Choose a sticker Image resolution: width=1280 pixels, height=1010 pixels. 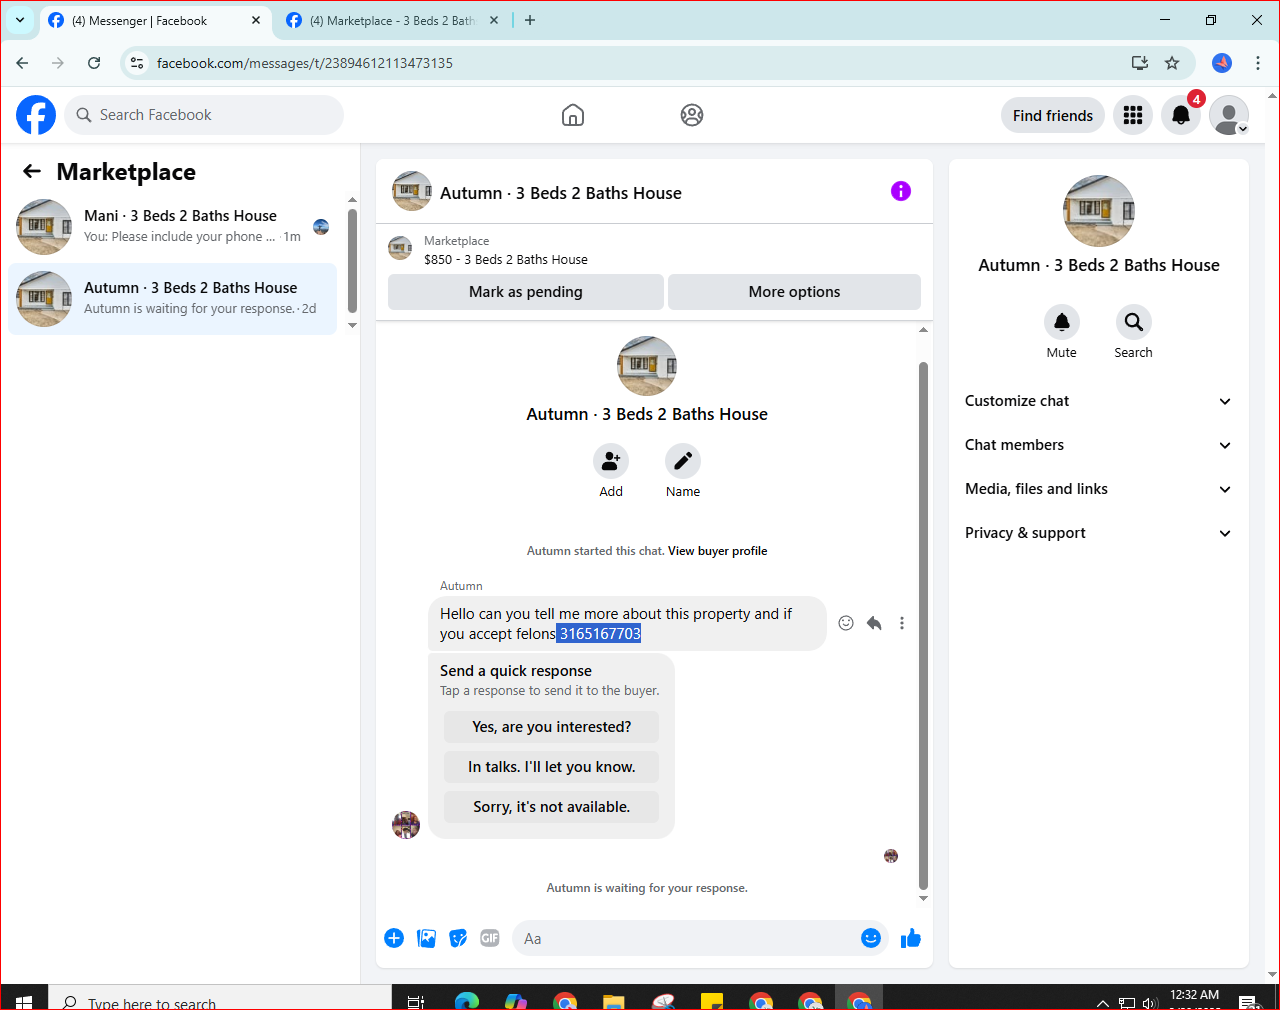pyautogui.click(x=458, y=938)
